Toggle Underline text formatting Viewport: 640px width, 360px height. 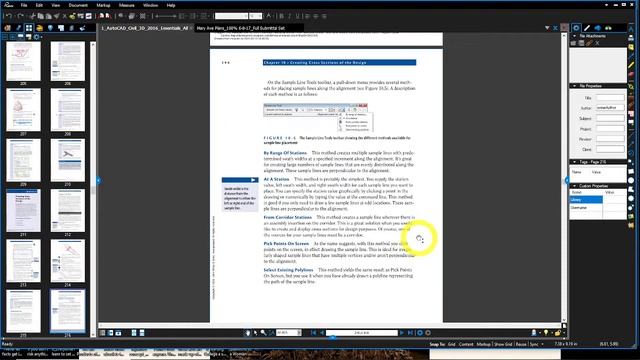coord(298,16)
